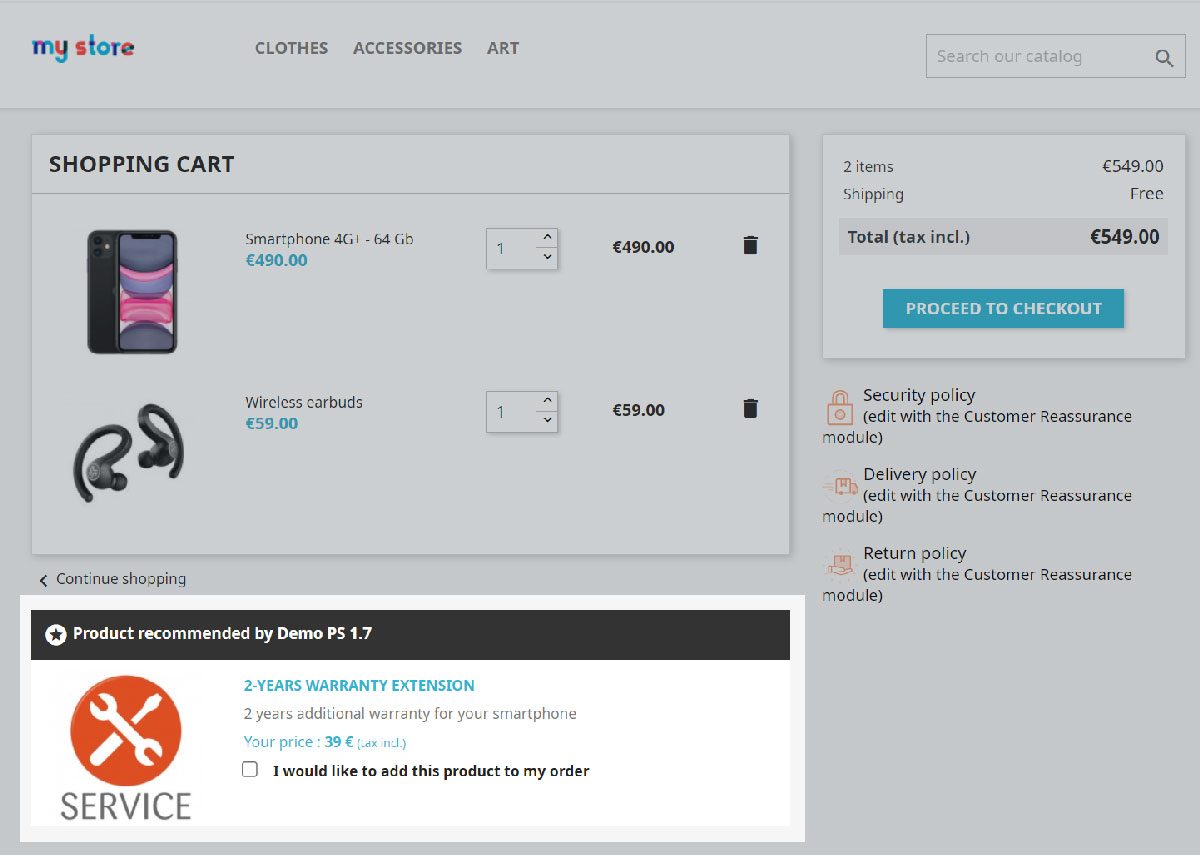Go to the Art category

tap(503, 48)
